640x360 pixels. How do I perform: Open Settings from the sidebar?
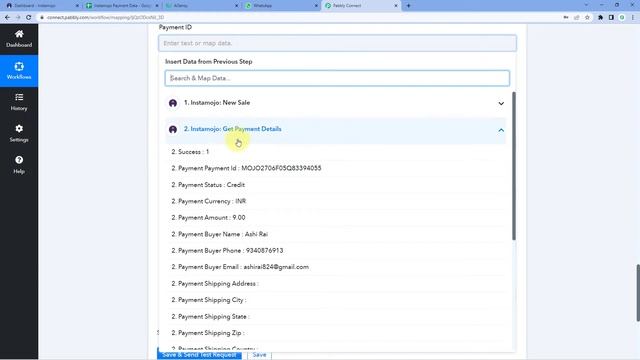point(19,133)
